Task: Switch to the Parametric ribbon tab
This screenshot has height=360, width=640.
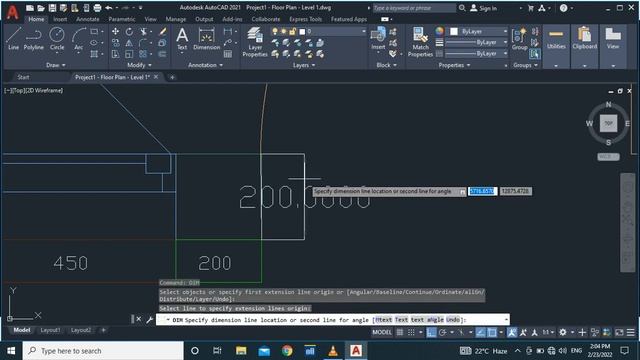Action: 122,19
